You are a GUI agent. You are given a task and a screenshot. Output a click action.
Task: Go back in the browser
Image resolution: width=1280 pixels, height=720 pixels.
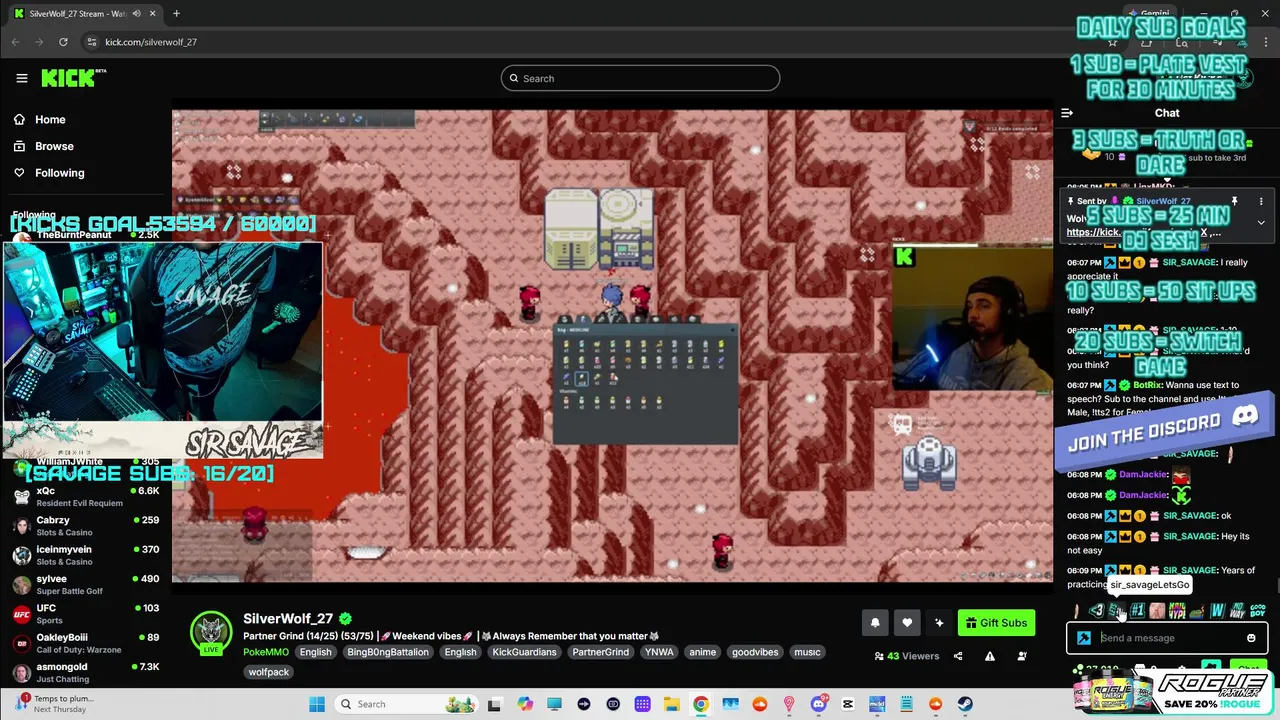click(x=15, y=42)
